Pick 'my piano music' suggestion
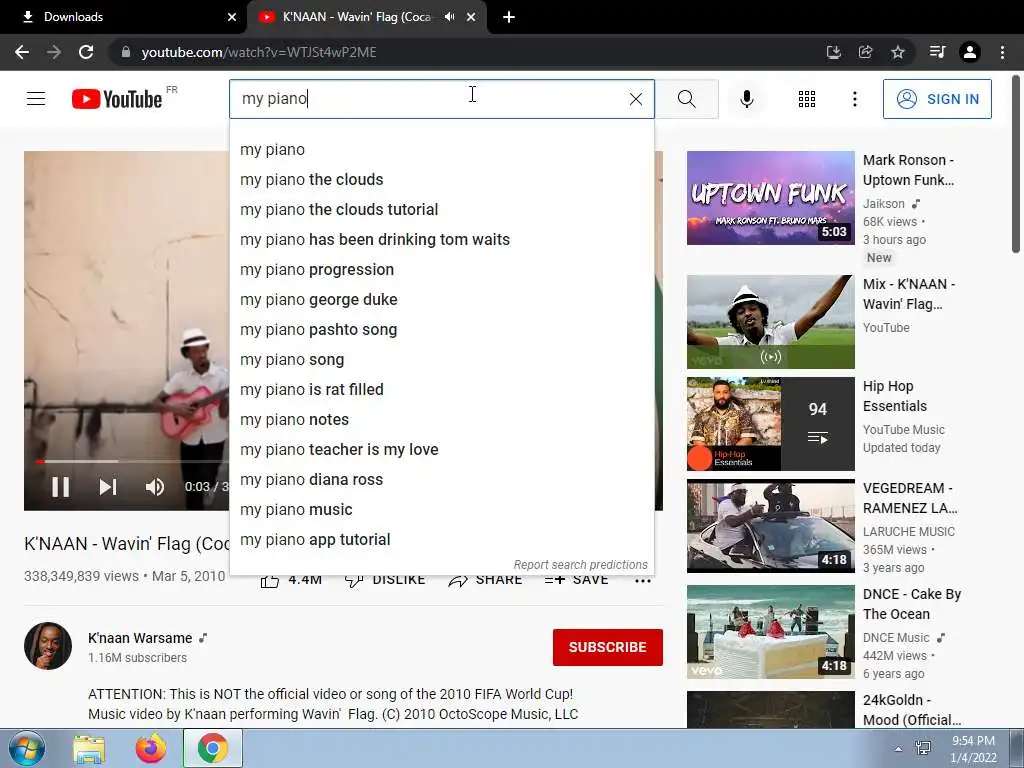This screenshot has width=1024, height=768. coord(441,510)
